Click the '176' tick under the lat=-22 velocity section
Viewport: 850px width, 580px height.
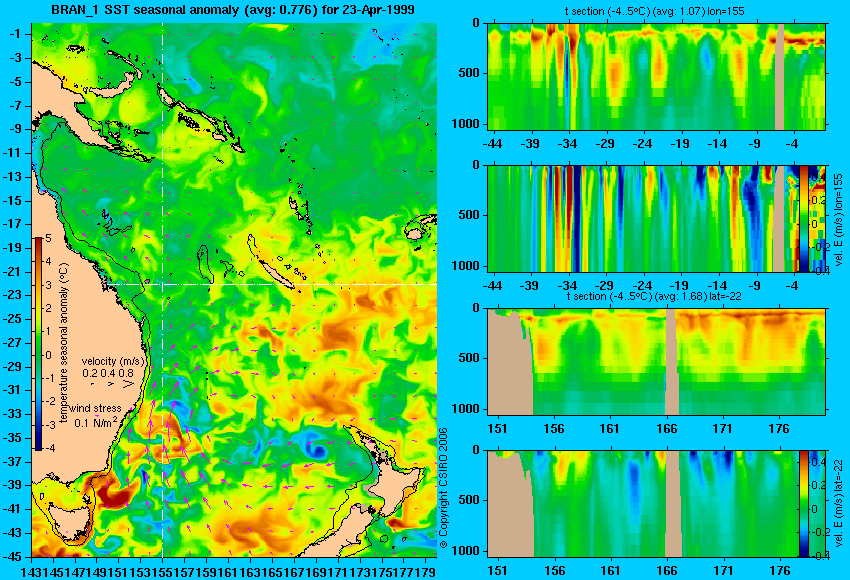click(780, 571)
